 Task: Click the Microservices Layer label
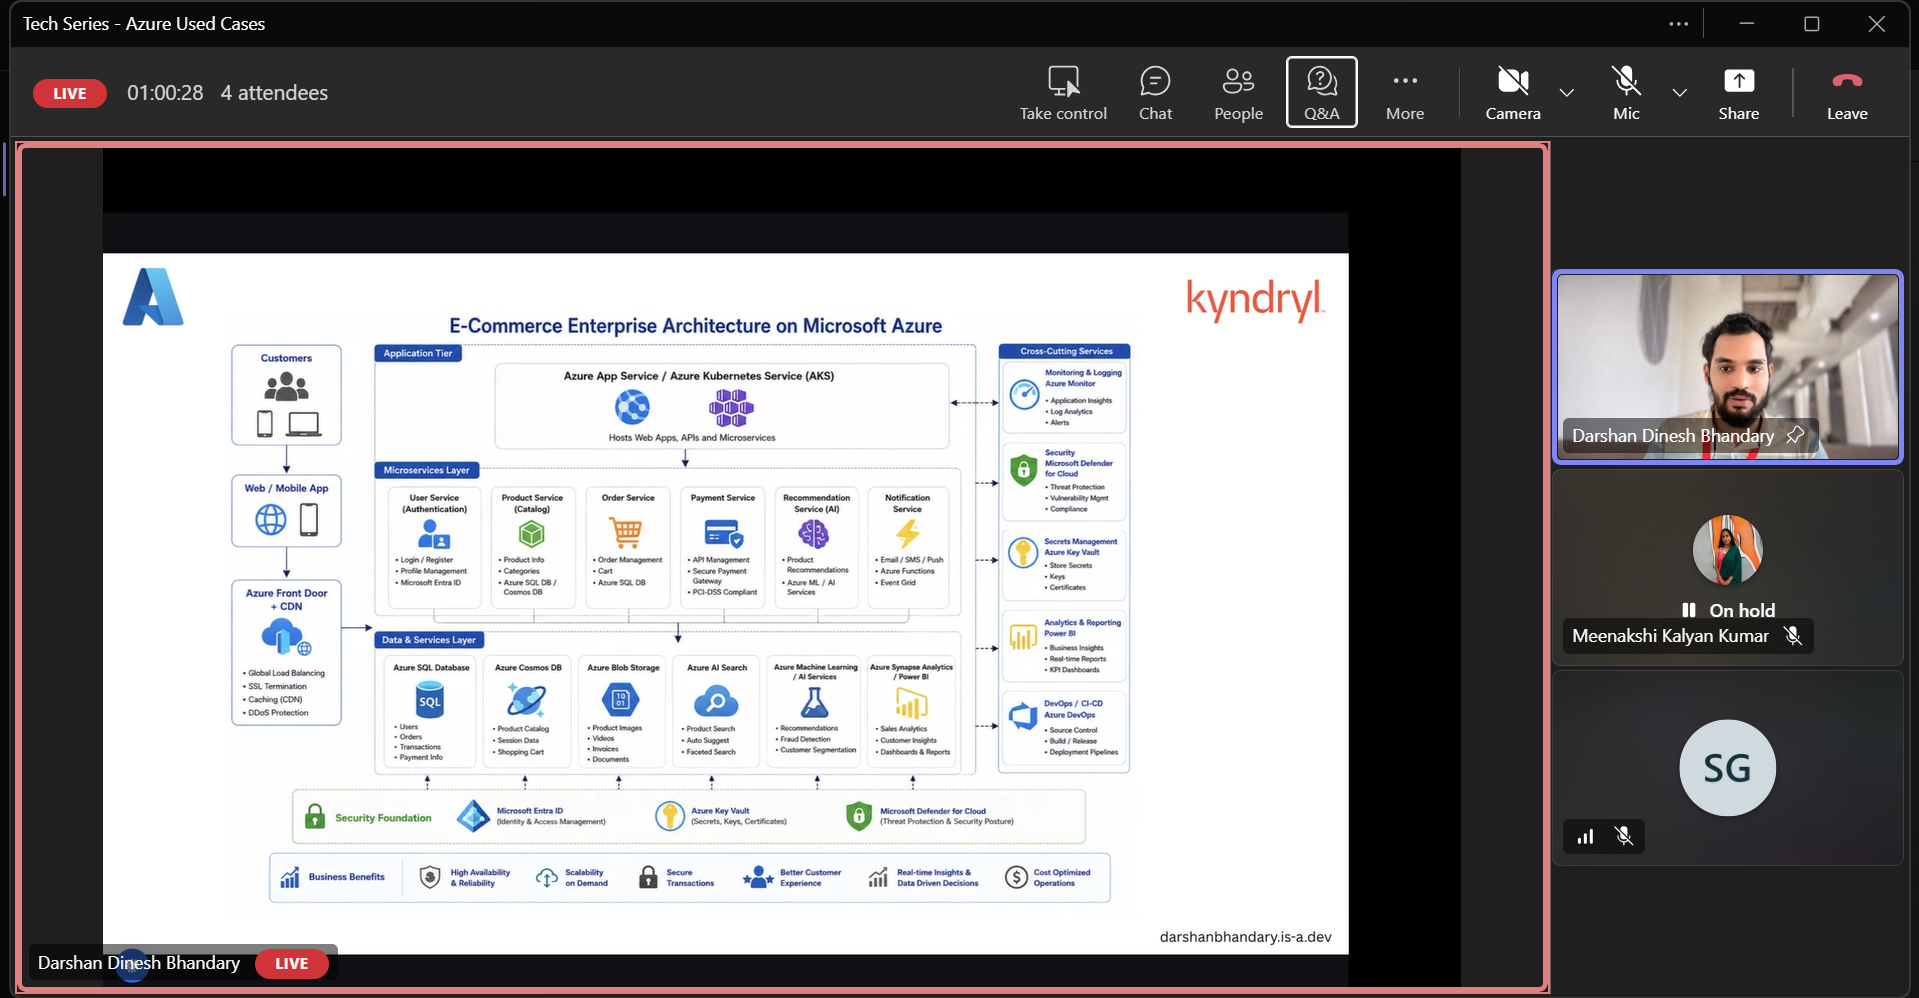pyautogui.click(x=427, y=470)
